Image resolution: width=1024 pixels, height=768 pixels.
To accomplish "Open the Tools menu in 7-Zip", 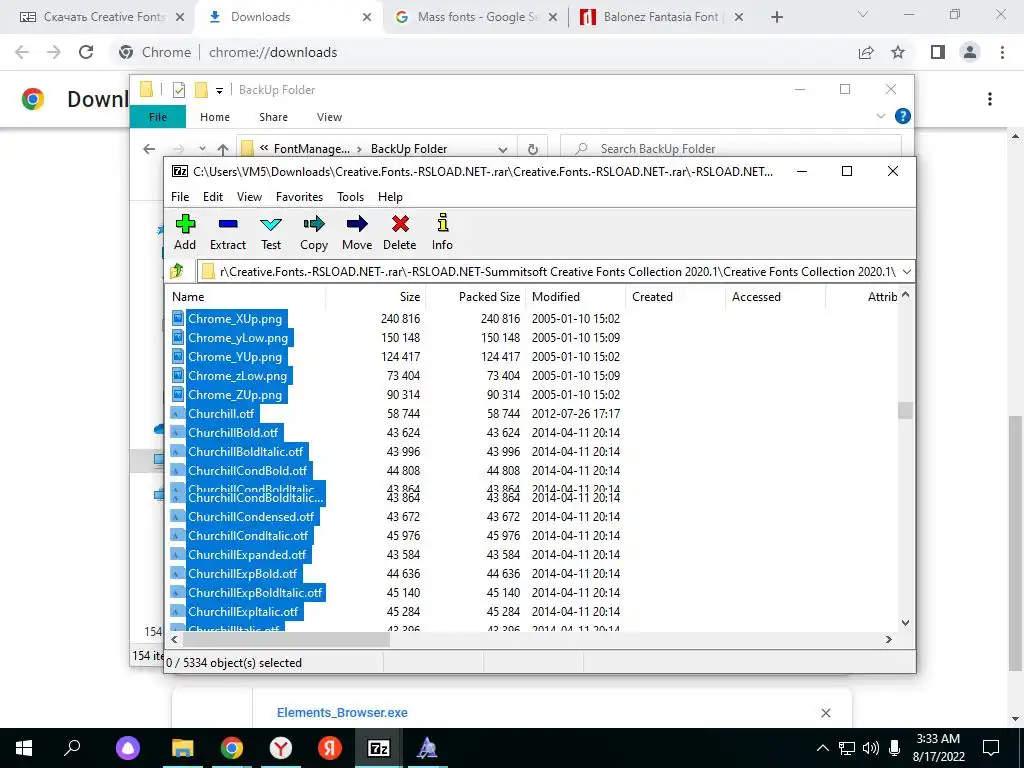I will [x=351, y=197].
